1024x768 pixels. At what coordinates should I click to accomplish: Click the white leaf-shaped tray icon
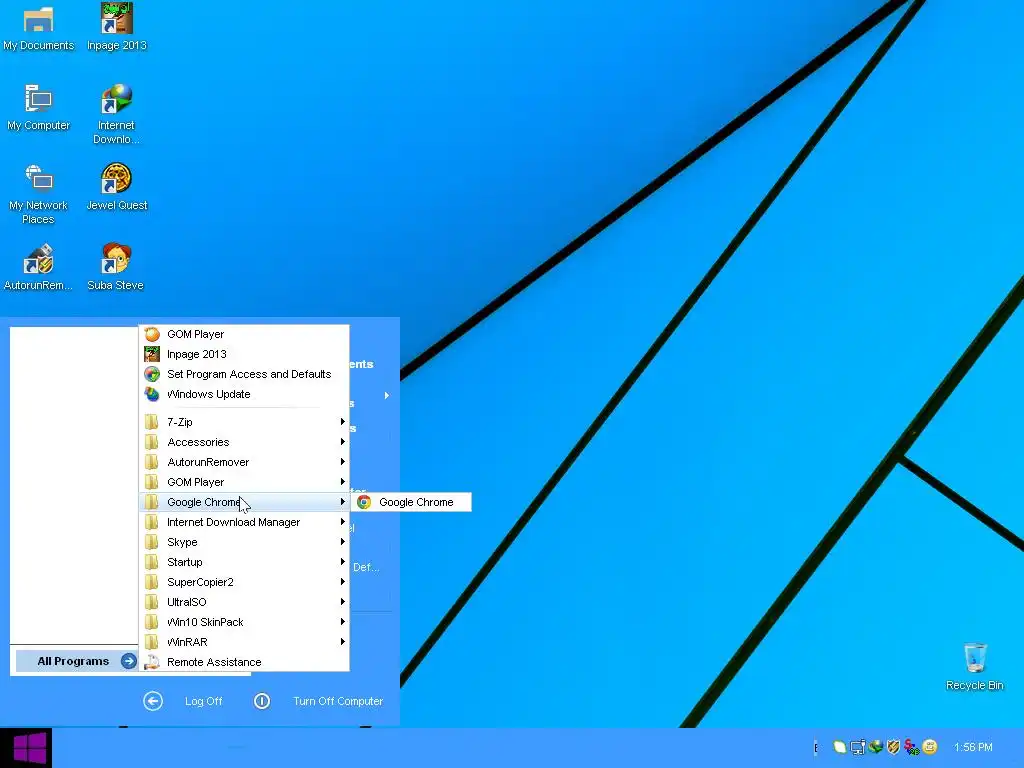[x=840, y=747]
